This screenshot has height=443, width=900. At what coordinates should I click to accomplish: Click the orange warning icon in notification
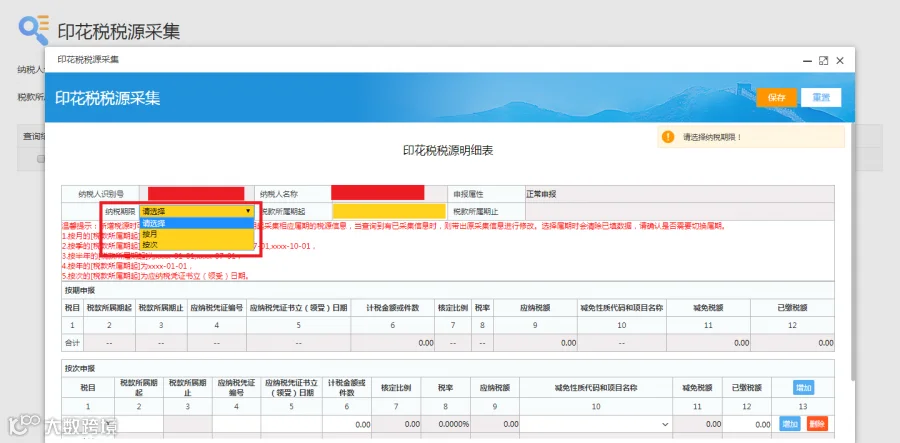pos(668,137)
